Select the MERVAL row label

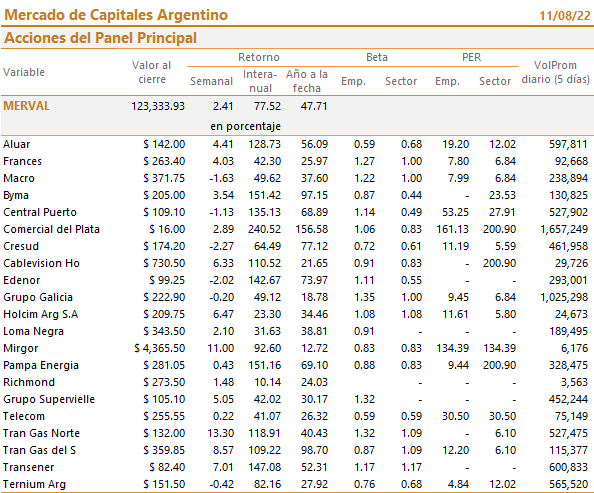[x=26, y=106]
